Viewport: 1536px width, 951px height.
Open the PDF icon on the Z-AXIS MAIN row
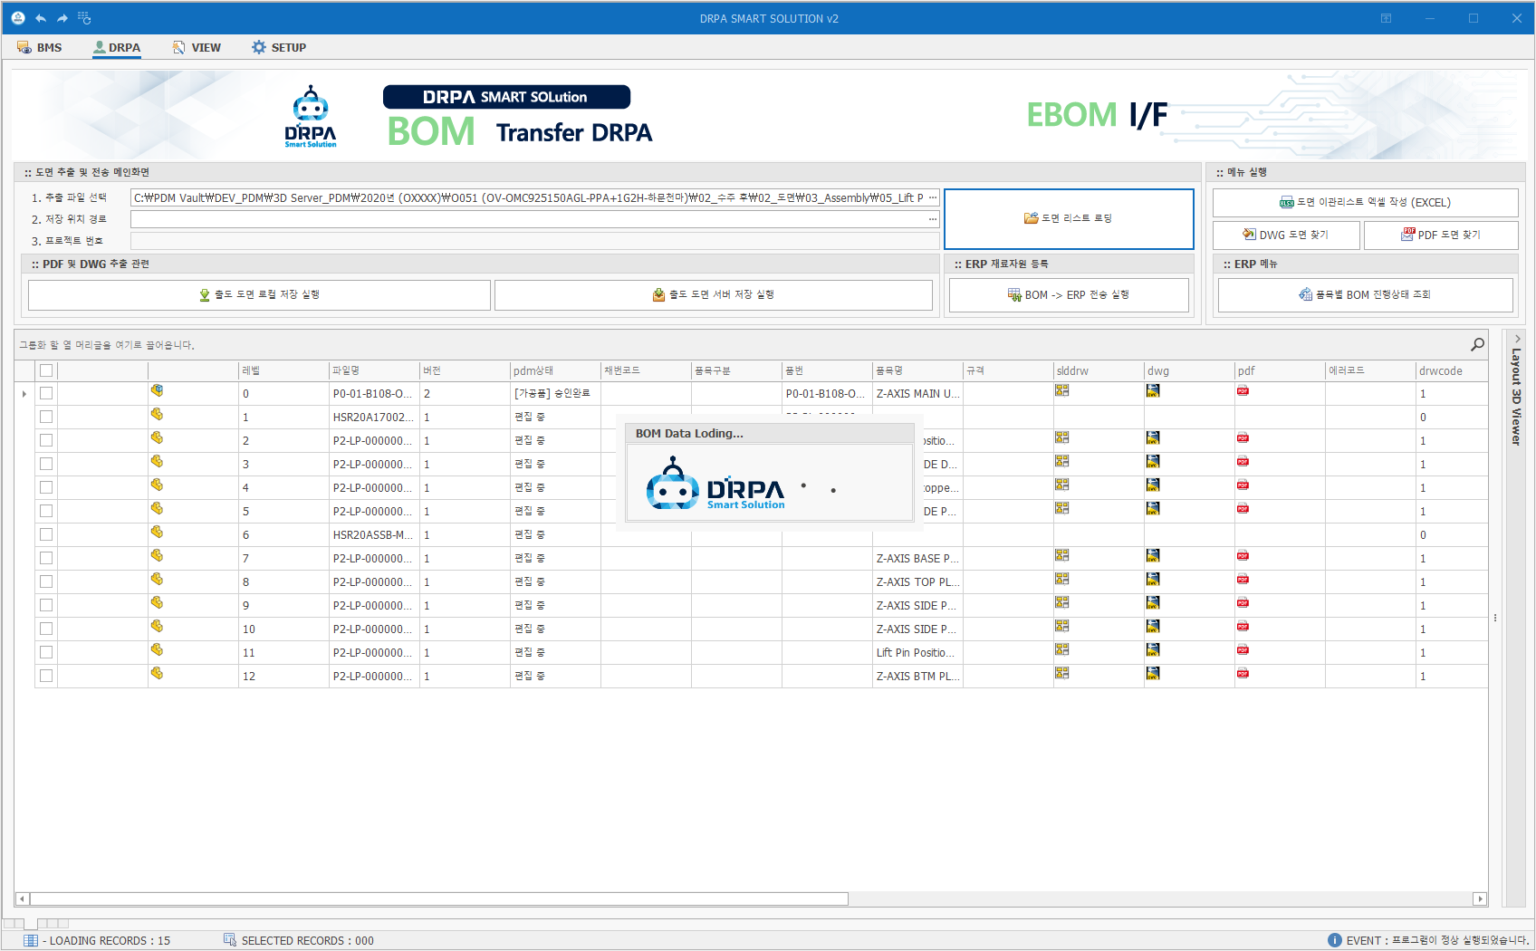(1242, 391)
